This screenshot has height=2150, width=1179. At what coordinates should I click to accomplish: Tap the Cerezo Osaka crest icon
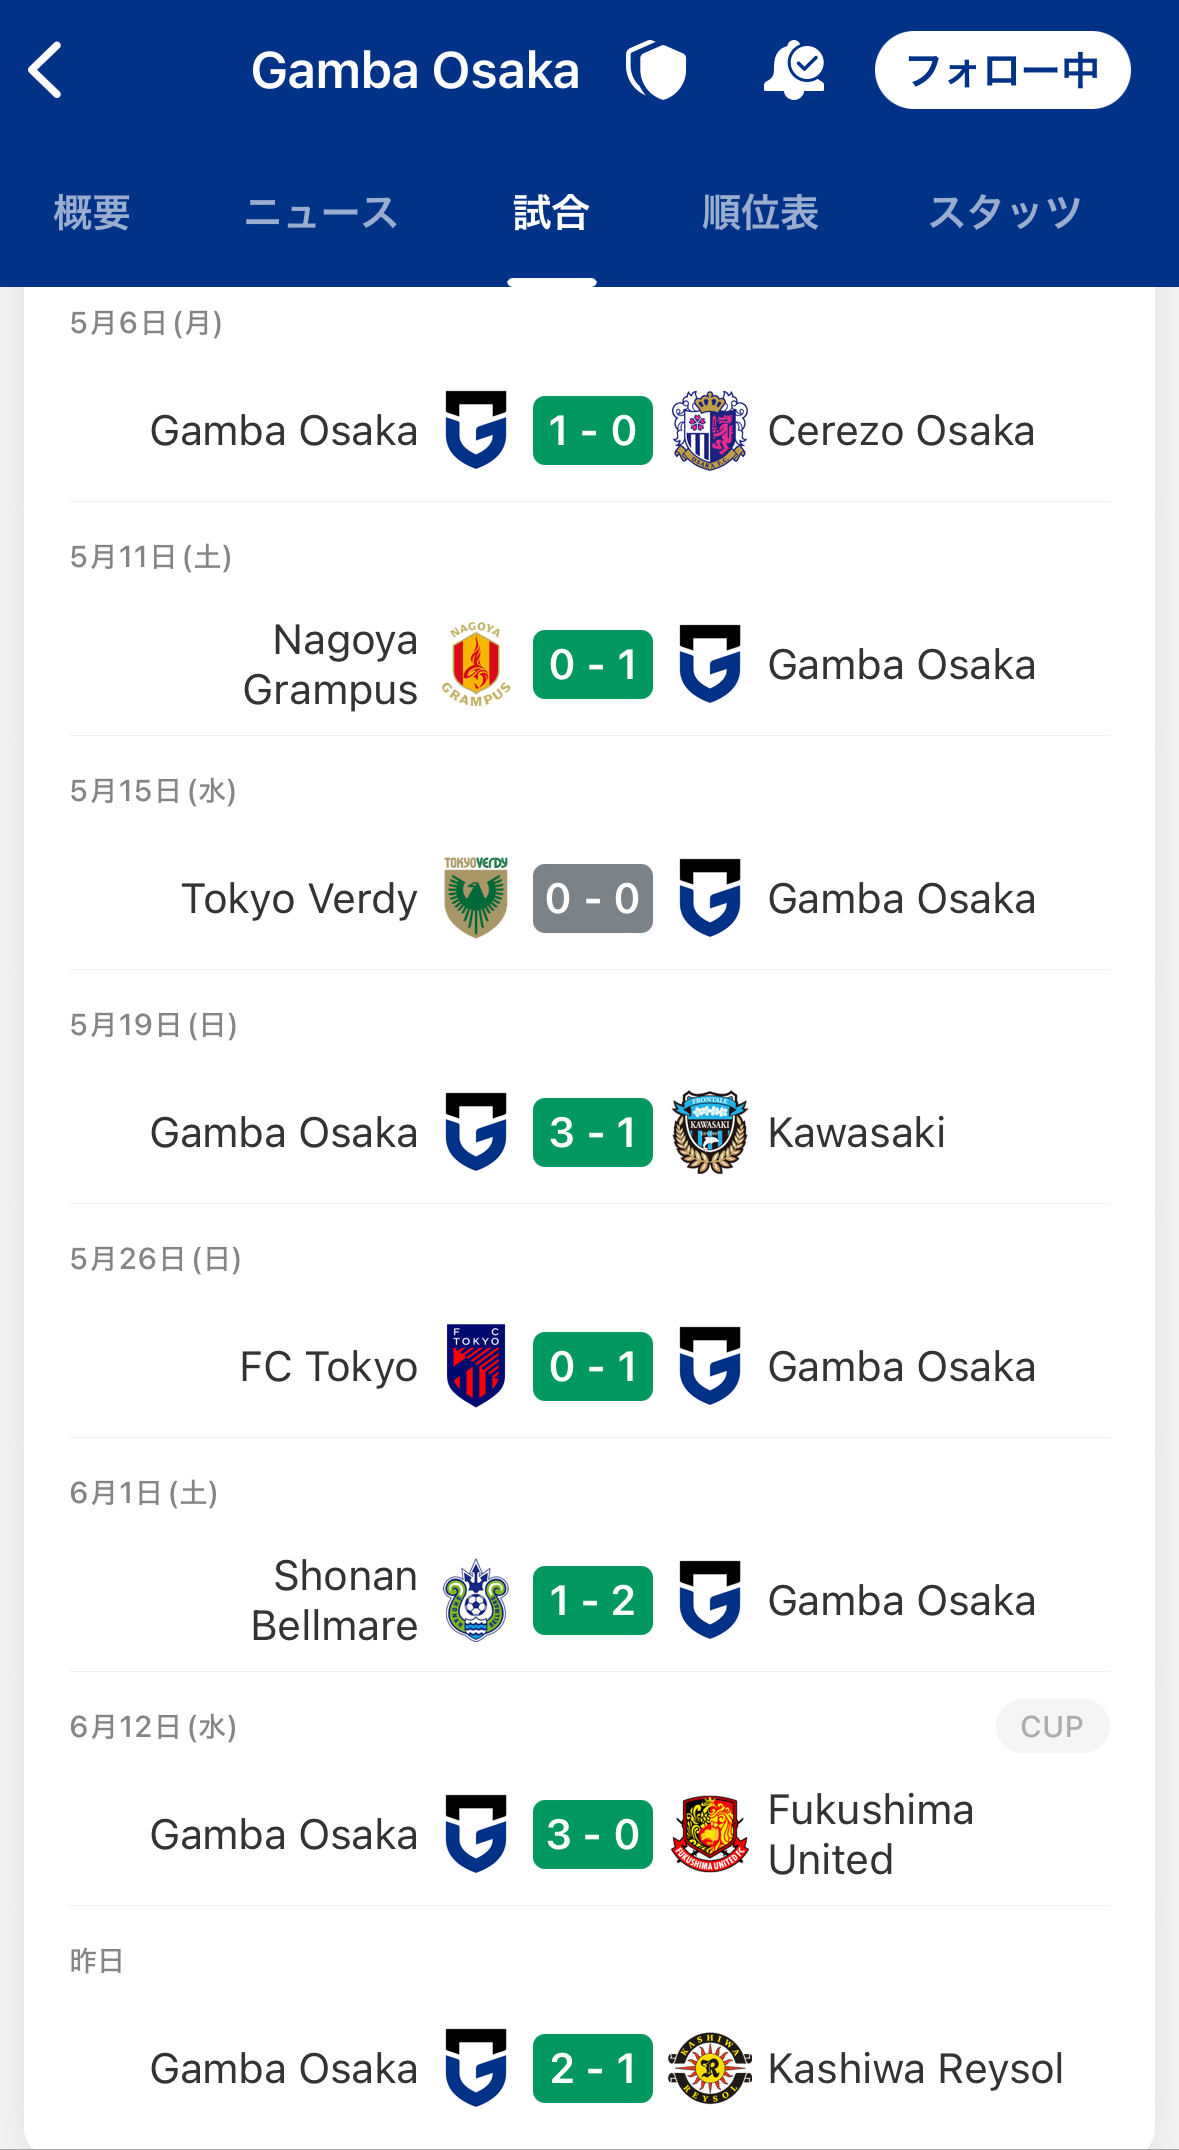(709, 431)
